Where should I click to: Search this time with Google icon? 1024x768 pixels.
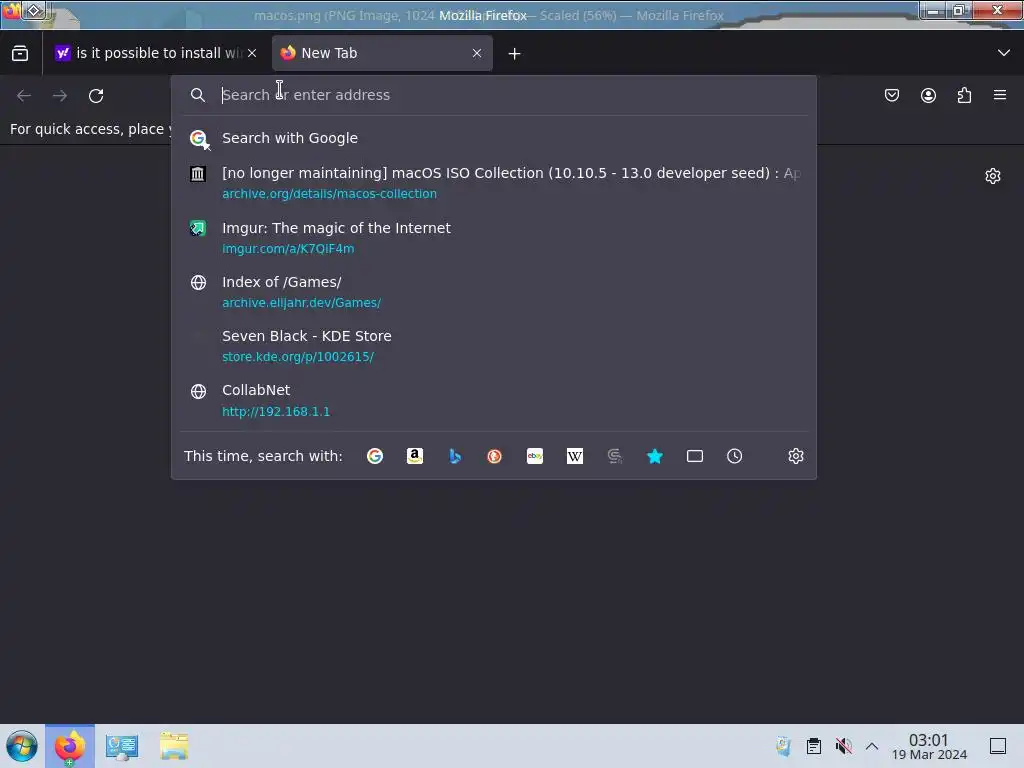pyautogui.click(x=375, y=456)
